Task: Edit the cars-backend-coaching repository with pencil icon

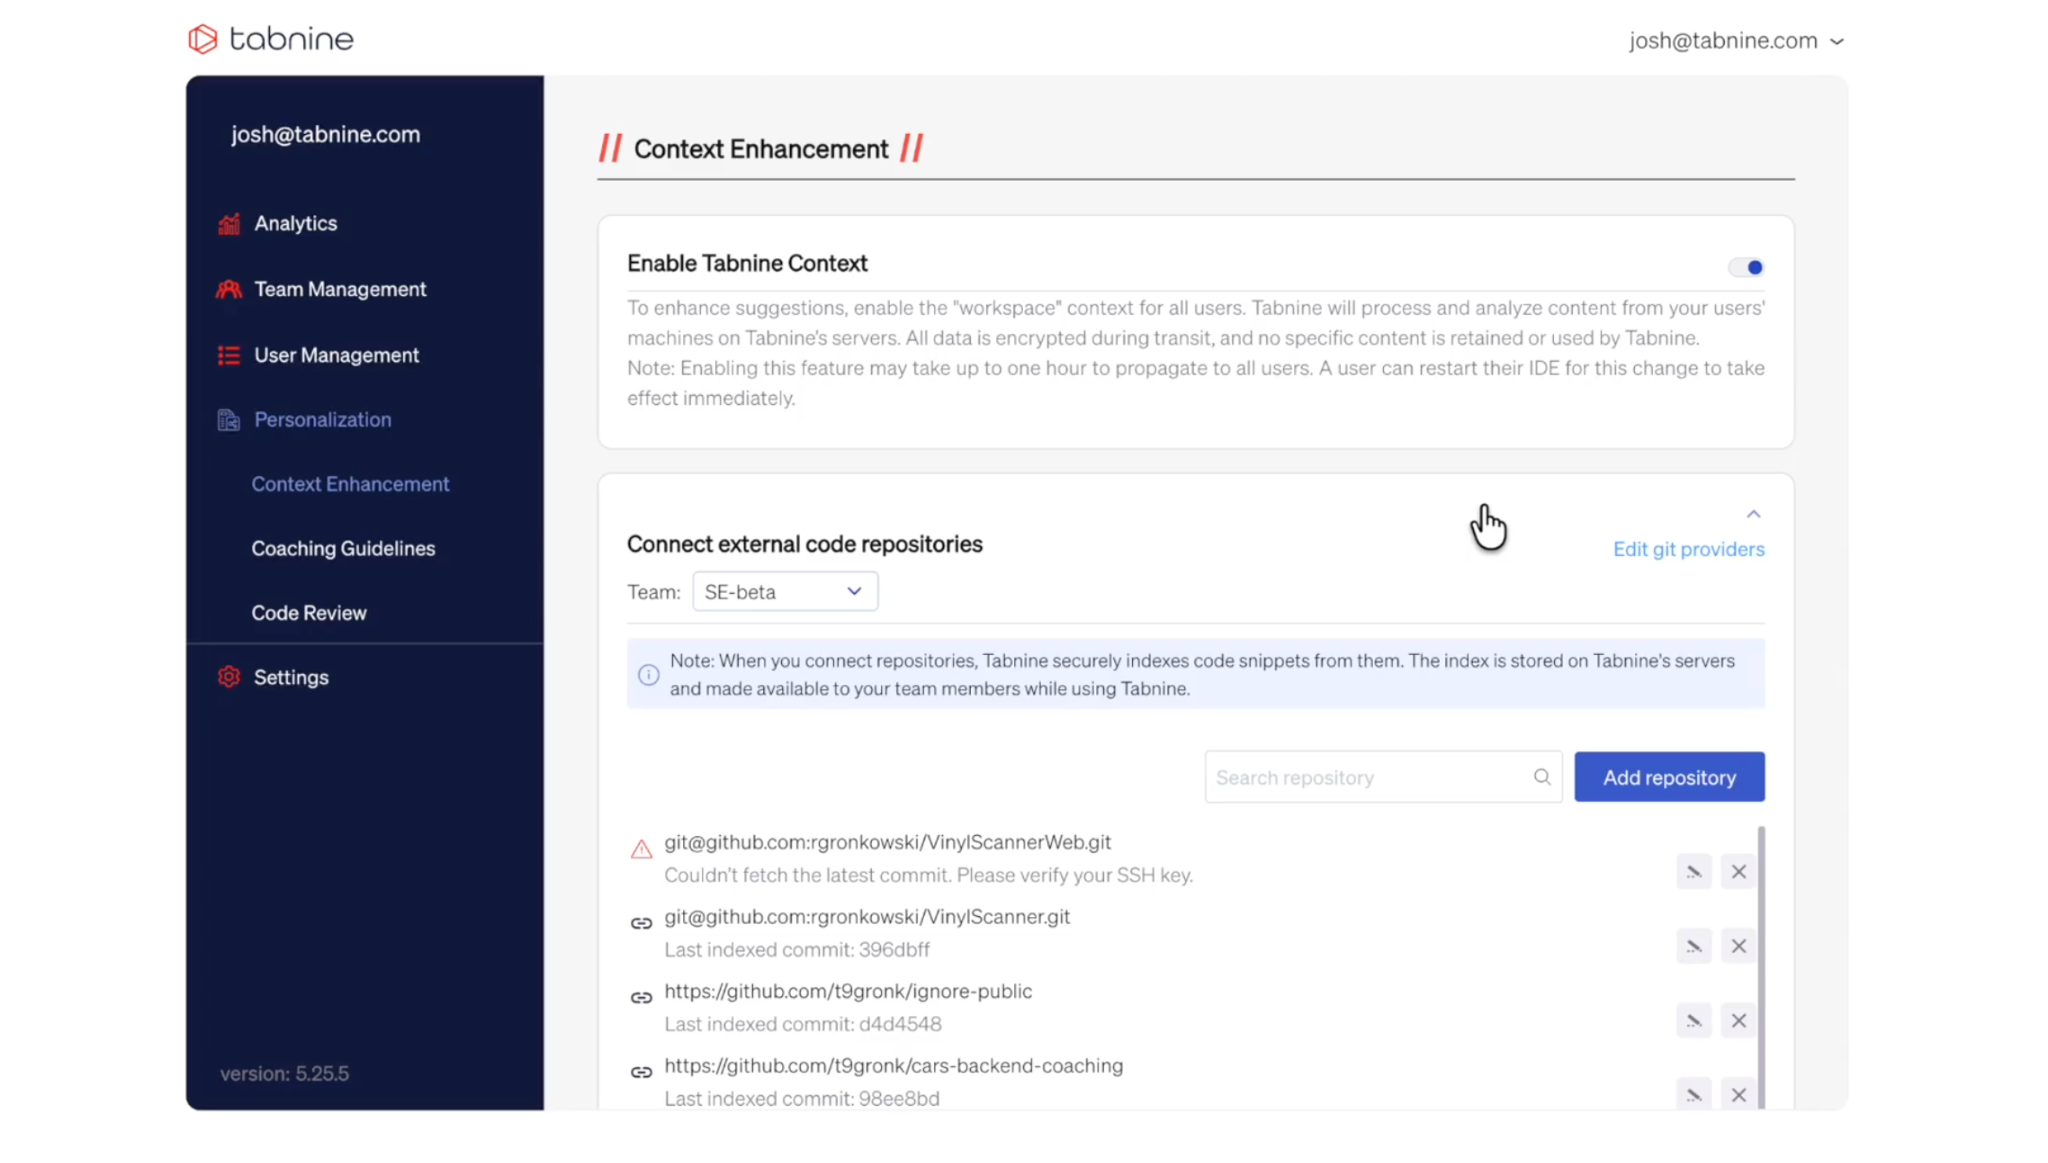Action: point(1694,1095)
